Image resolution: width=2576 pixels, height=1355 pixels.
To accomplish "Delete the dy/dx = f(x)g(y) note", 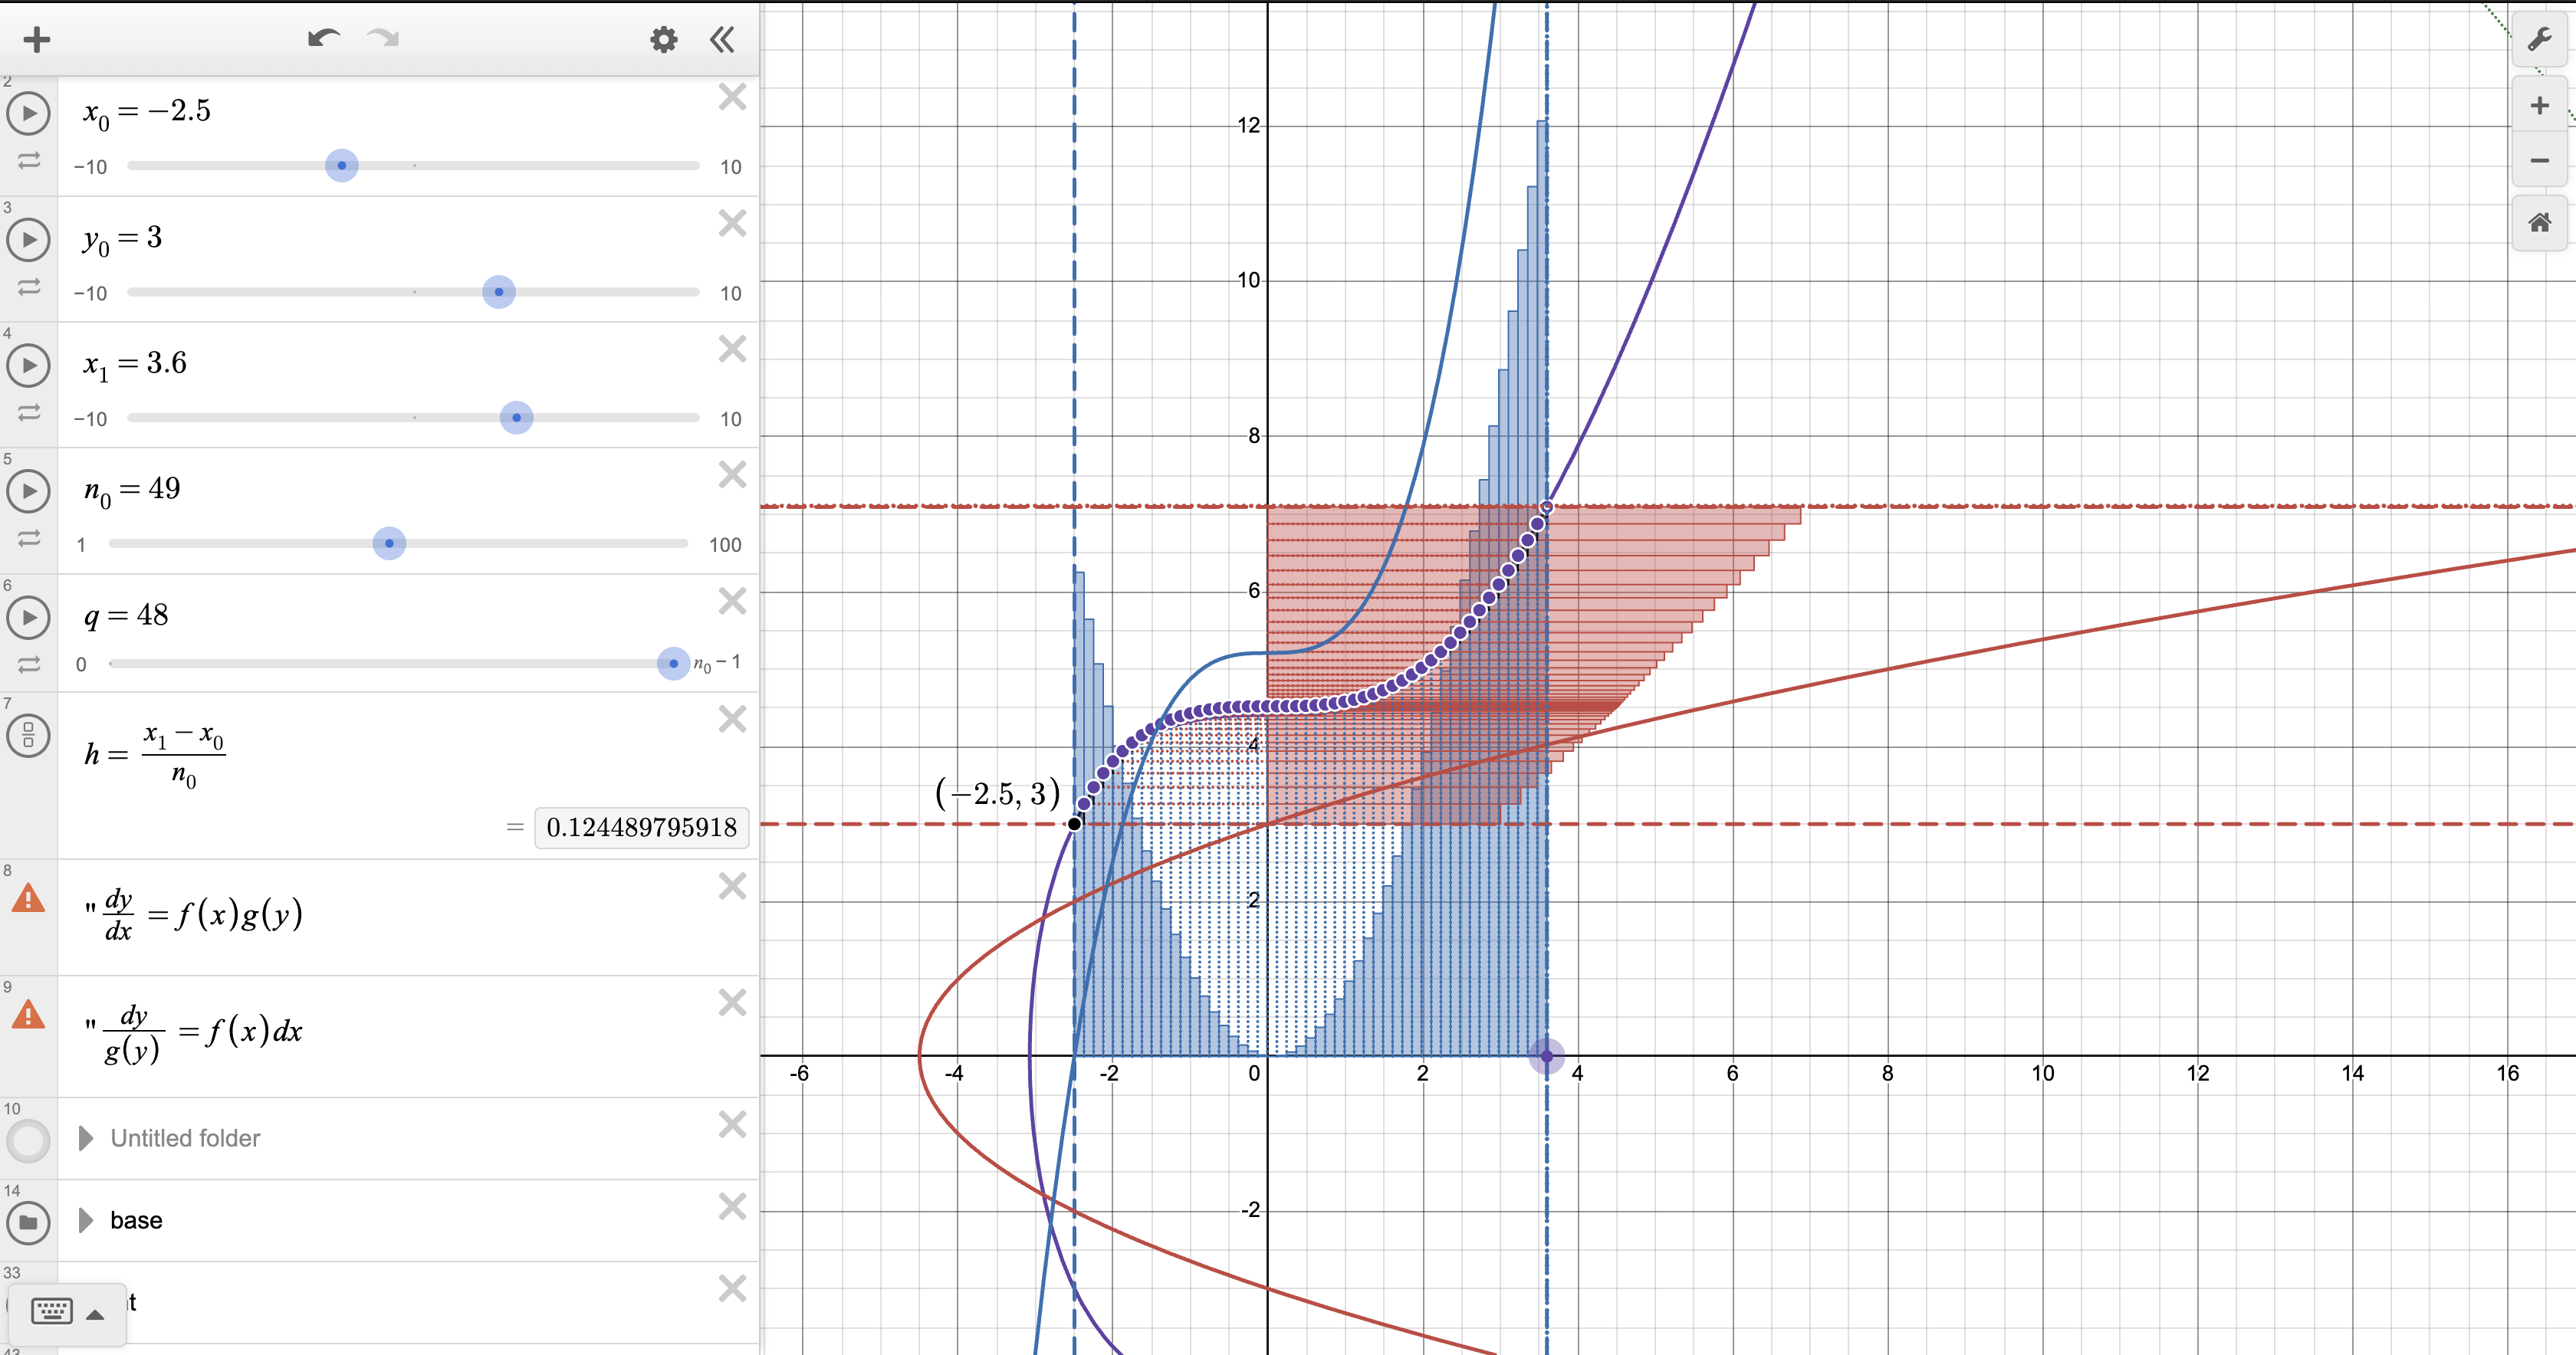I will [732, 886].
